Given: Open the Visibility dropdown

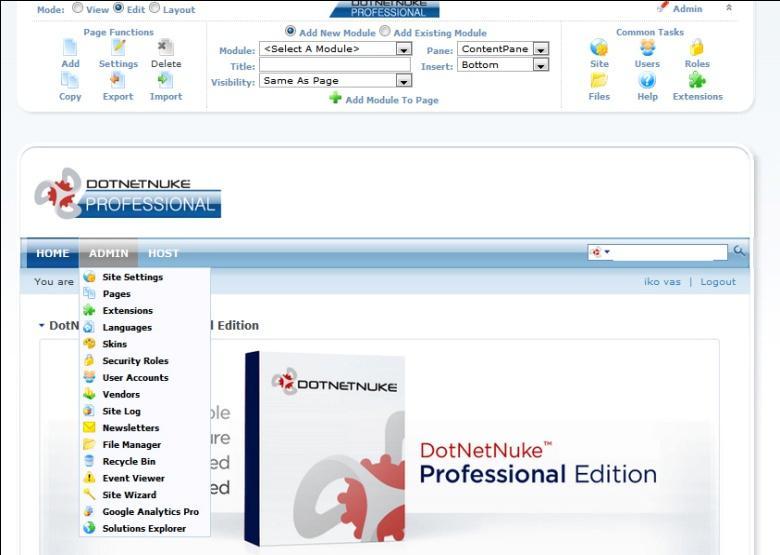Looking at the screenshot, I should click(335, 81).
